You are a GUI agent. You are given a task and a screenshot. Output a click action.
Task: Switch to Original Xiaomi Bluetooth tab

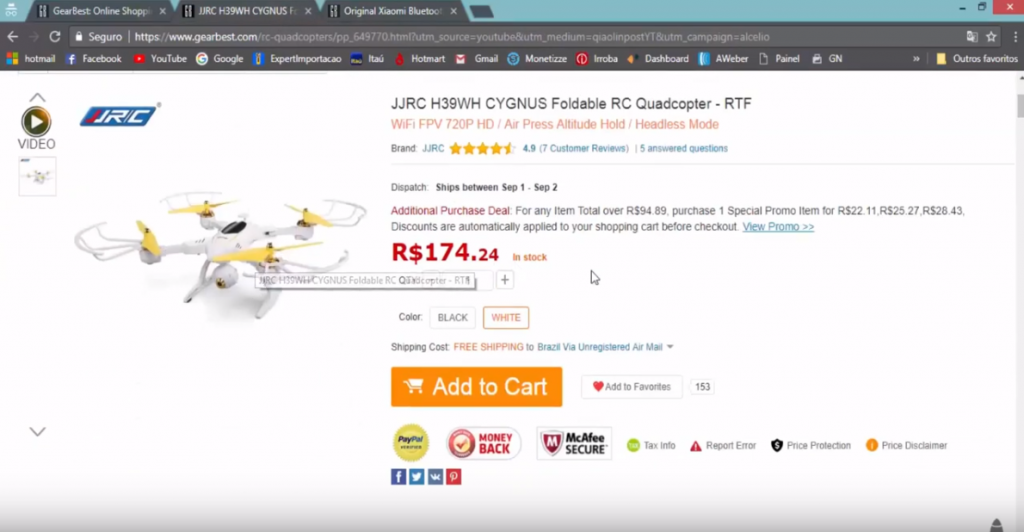coord(394,11)
